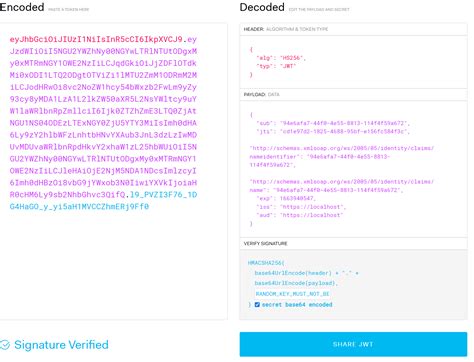Toggle the secret base64 encoded checkbox
Screen dimensions: 474x362
257,304
